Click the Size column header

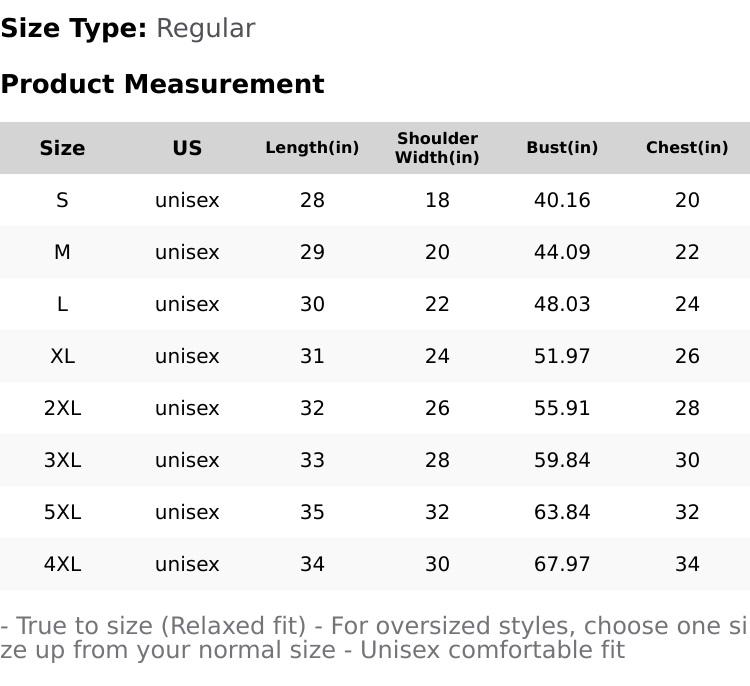click(62, 148)
